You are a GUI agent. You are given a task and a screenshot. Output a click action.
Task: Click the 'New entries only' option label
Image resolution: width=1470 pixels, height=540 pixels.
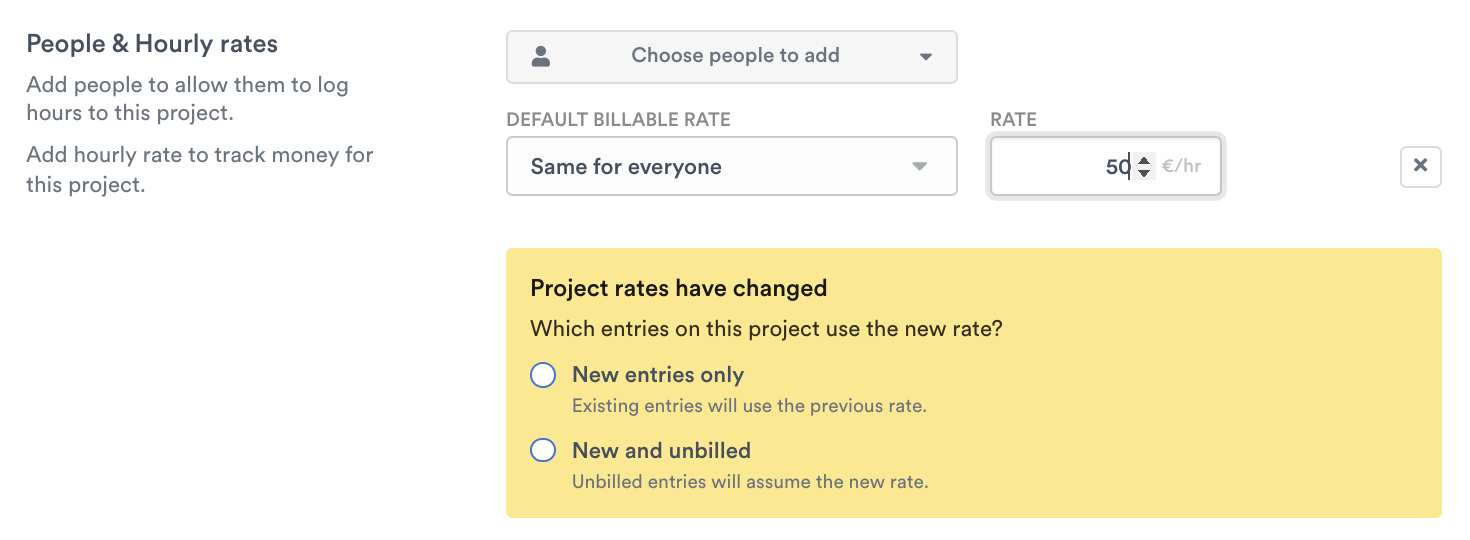[x=658, y=375]
